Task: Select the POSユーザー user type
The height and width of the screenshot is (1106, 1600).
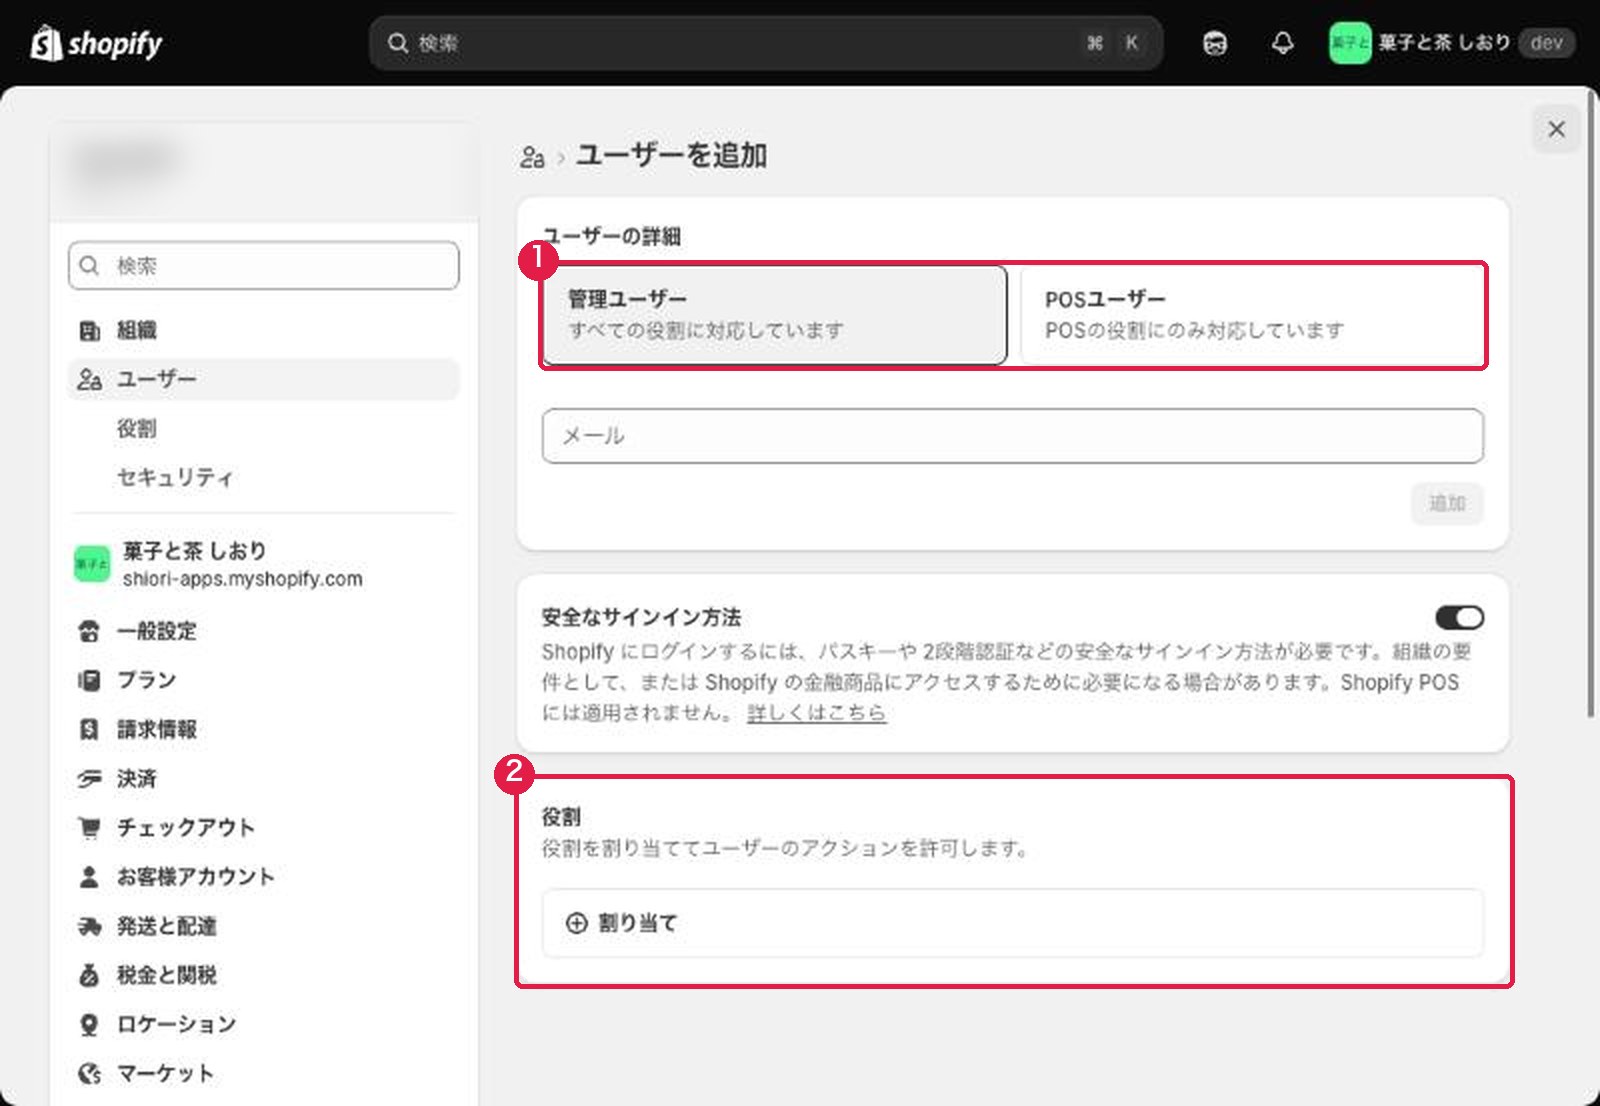Action: [x=1252, y=315]
